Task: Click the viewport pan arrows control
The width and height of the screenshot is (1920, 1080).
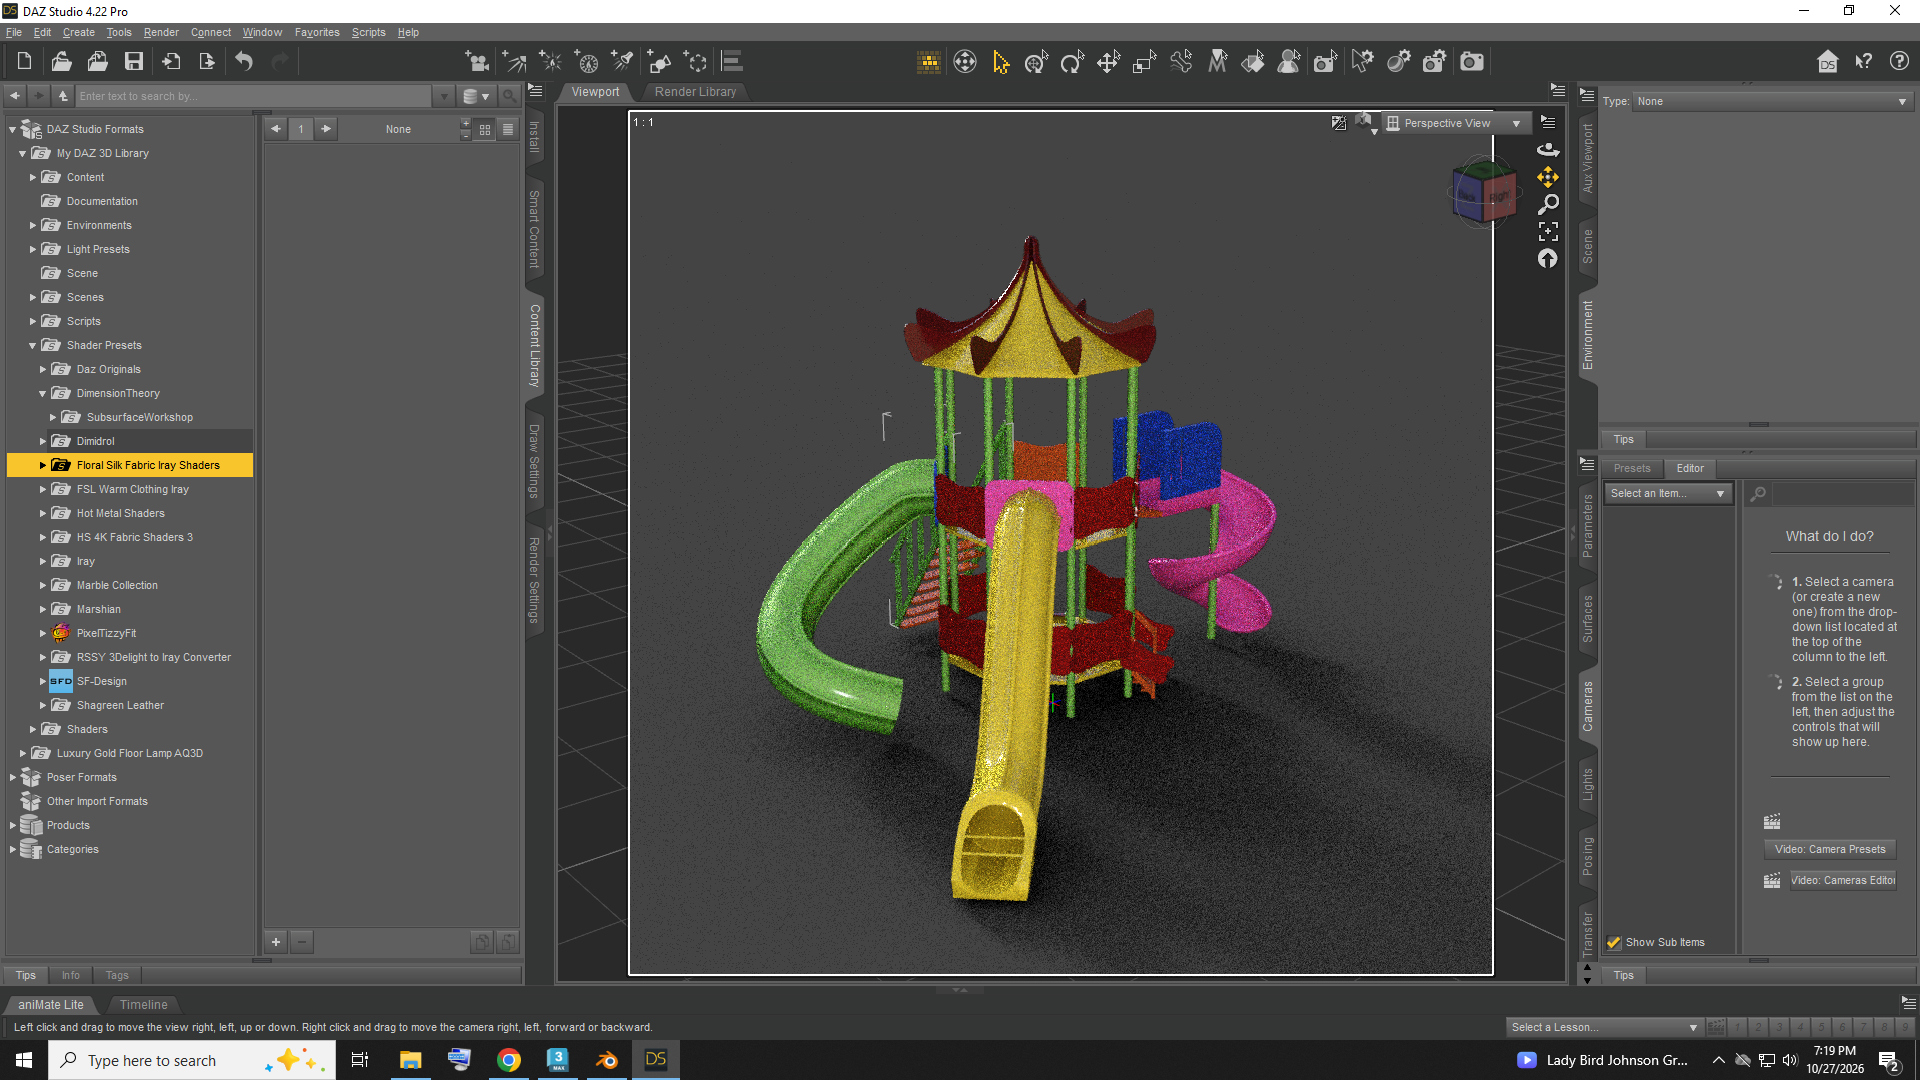Action: (1548, 177)
